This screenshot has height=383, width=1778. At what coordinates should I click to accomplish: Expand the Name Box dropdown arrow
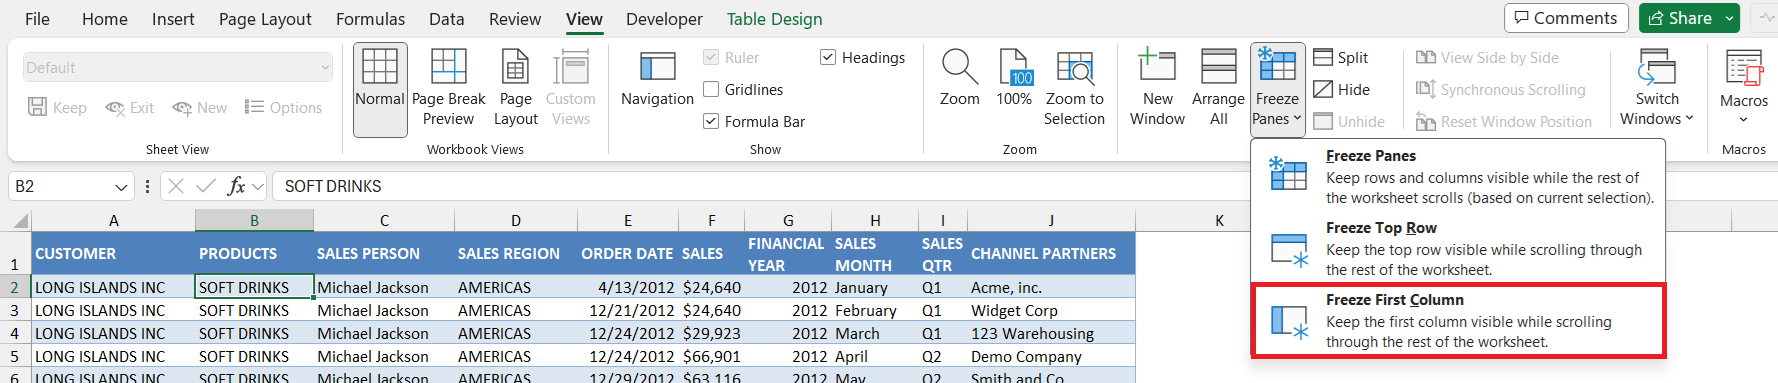[121, 186]
